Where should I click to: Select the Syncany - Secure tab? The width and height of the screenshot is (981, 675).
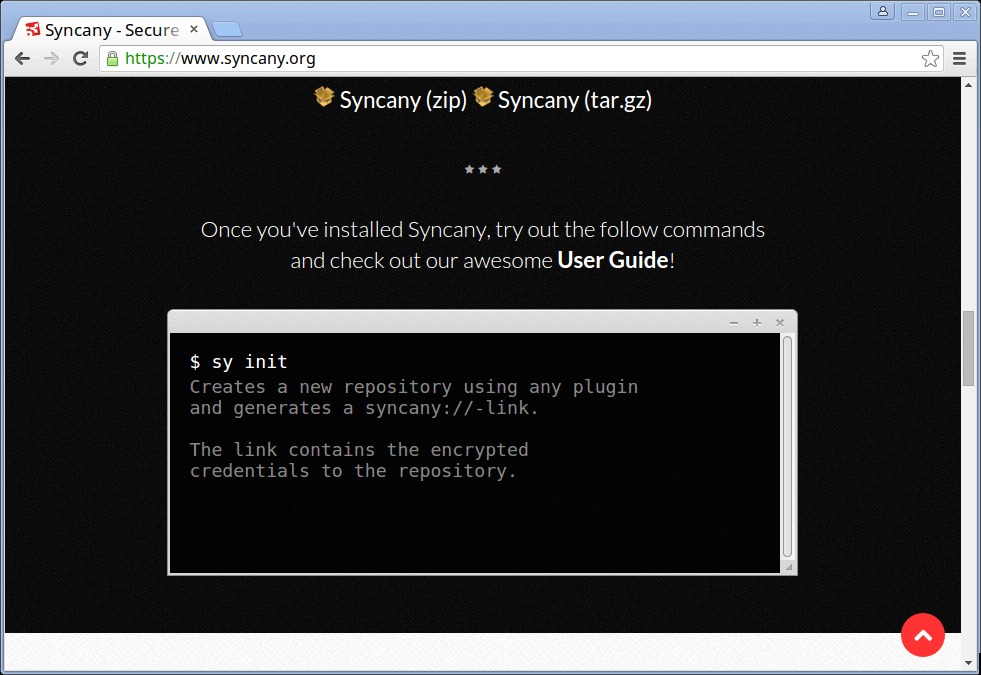point(113,29)
